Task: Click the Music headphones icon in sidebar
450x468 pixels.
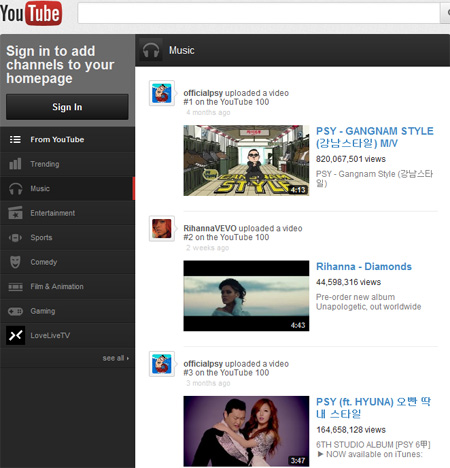Action: [x=15, y=189]
